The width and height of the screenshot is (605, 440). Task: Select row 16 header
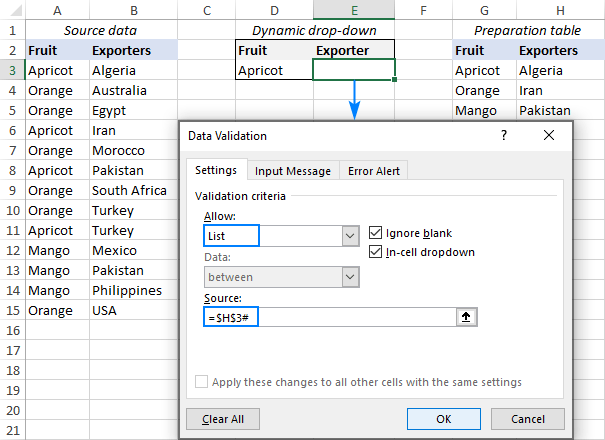coord(13,330)
